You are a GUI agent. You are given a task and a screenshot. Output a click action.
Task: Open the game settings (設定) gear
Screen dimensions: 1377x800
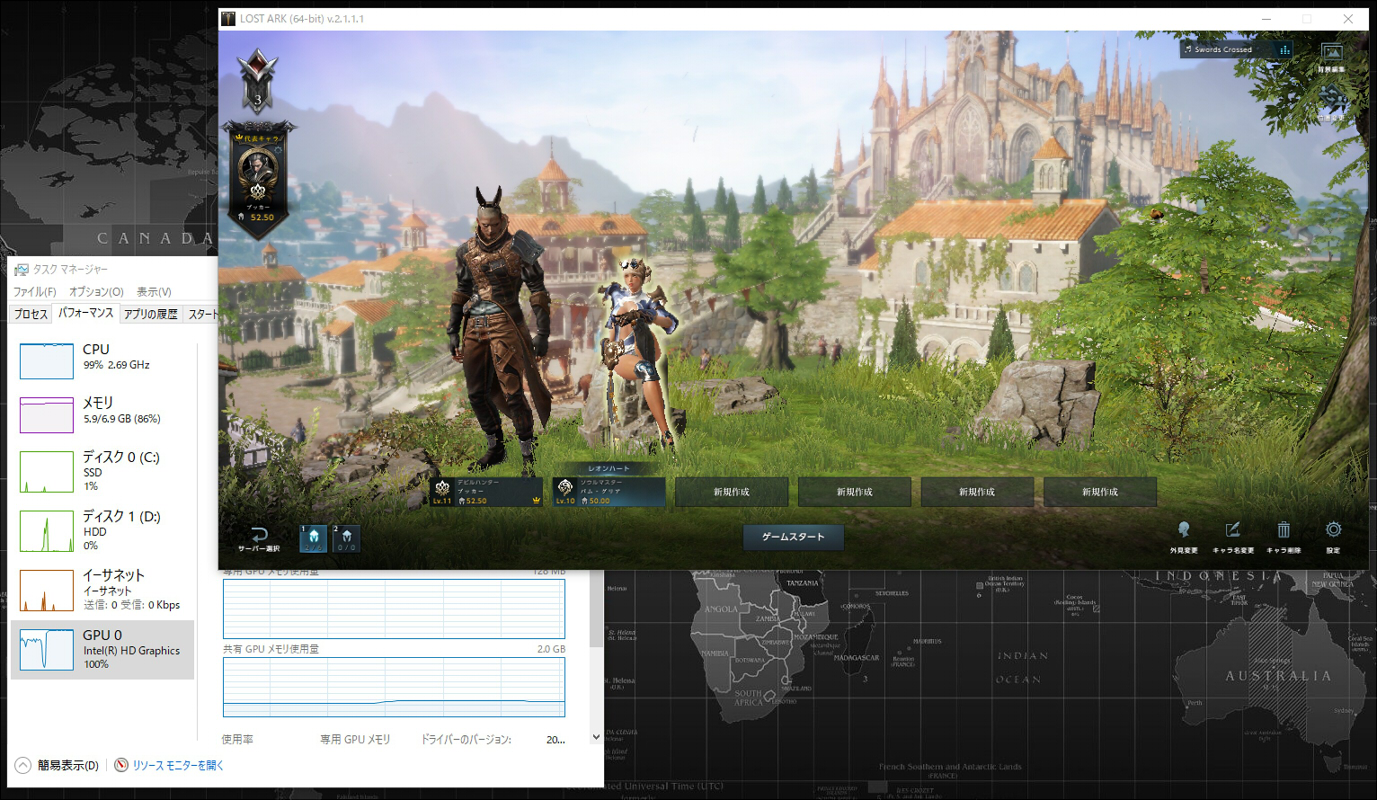coord(1333,530)
